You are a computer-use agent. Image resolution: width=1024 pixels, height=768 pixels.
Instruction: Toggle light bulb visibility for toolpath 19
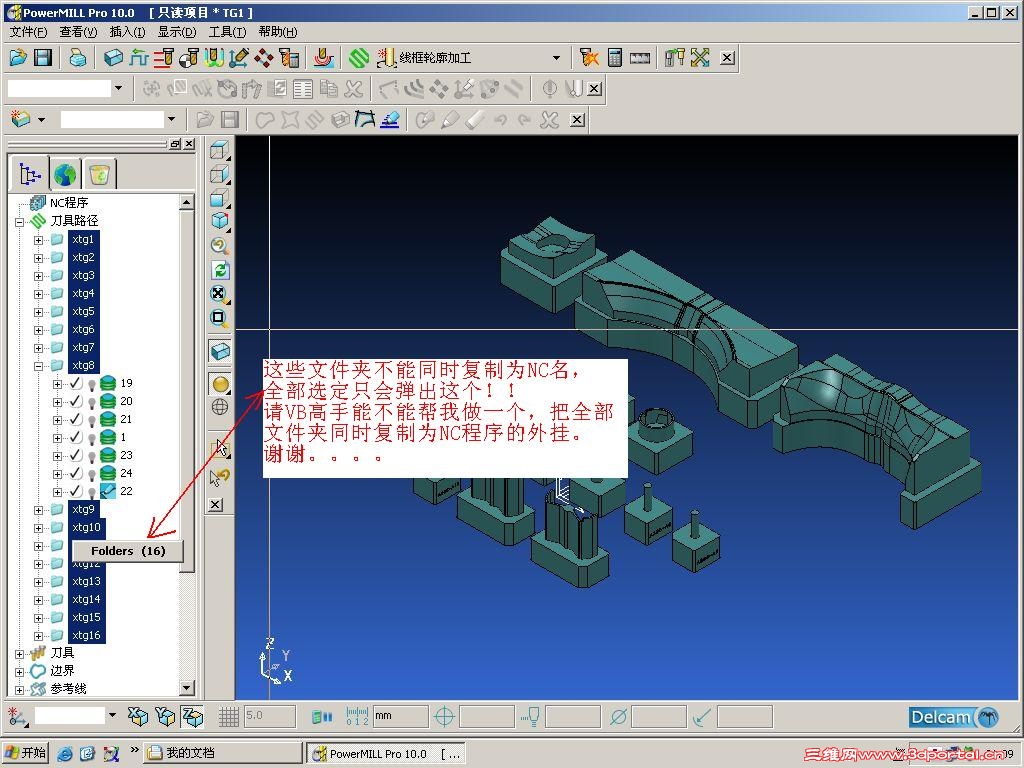[x=92, y=384]
